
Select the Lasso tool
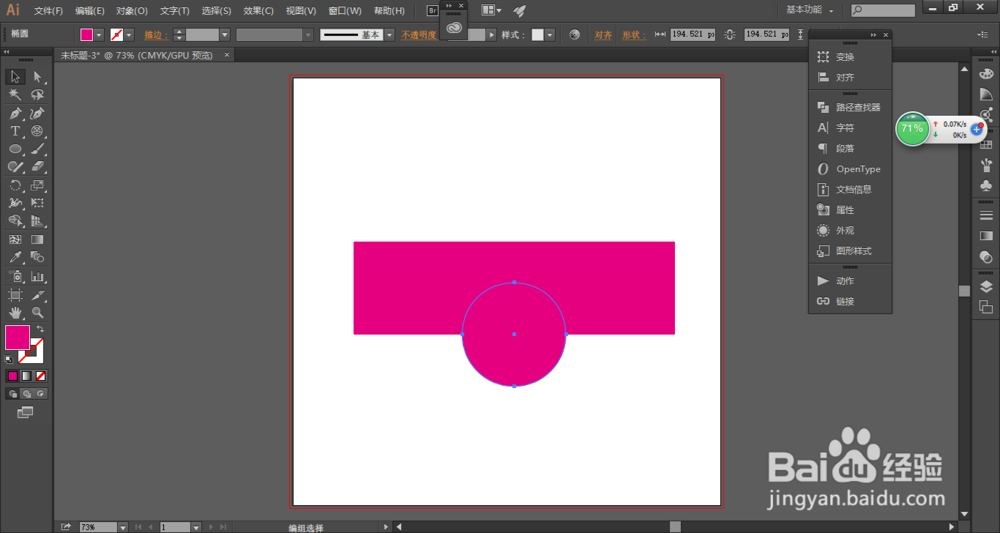coord(38,95)
